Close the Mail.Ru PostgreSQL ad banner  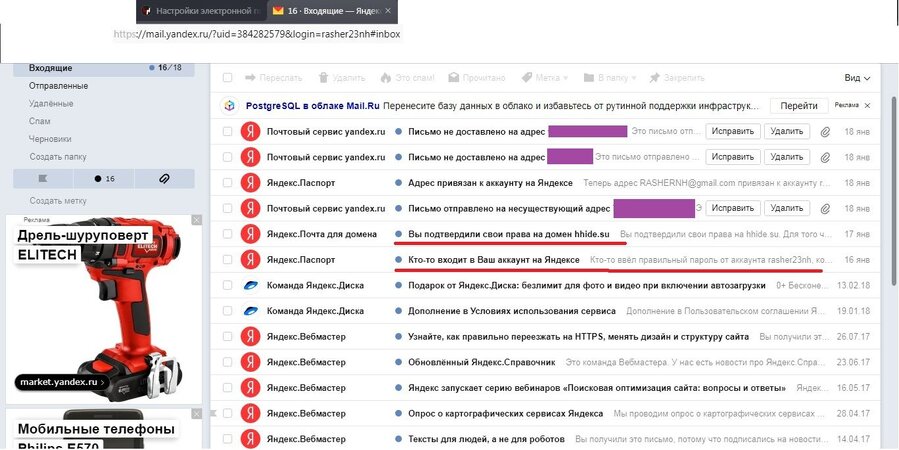pyautogui.click(x=867, y=105)
